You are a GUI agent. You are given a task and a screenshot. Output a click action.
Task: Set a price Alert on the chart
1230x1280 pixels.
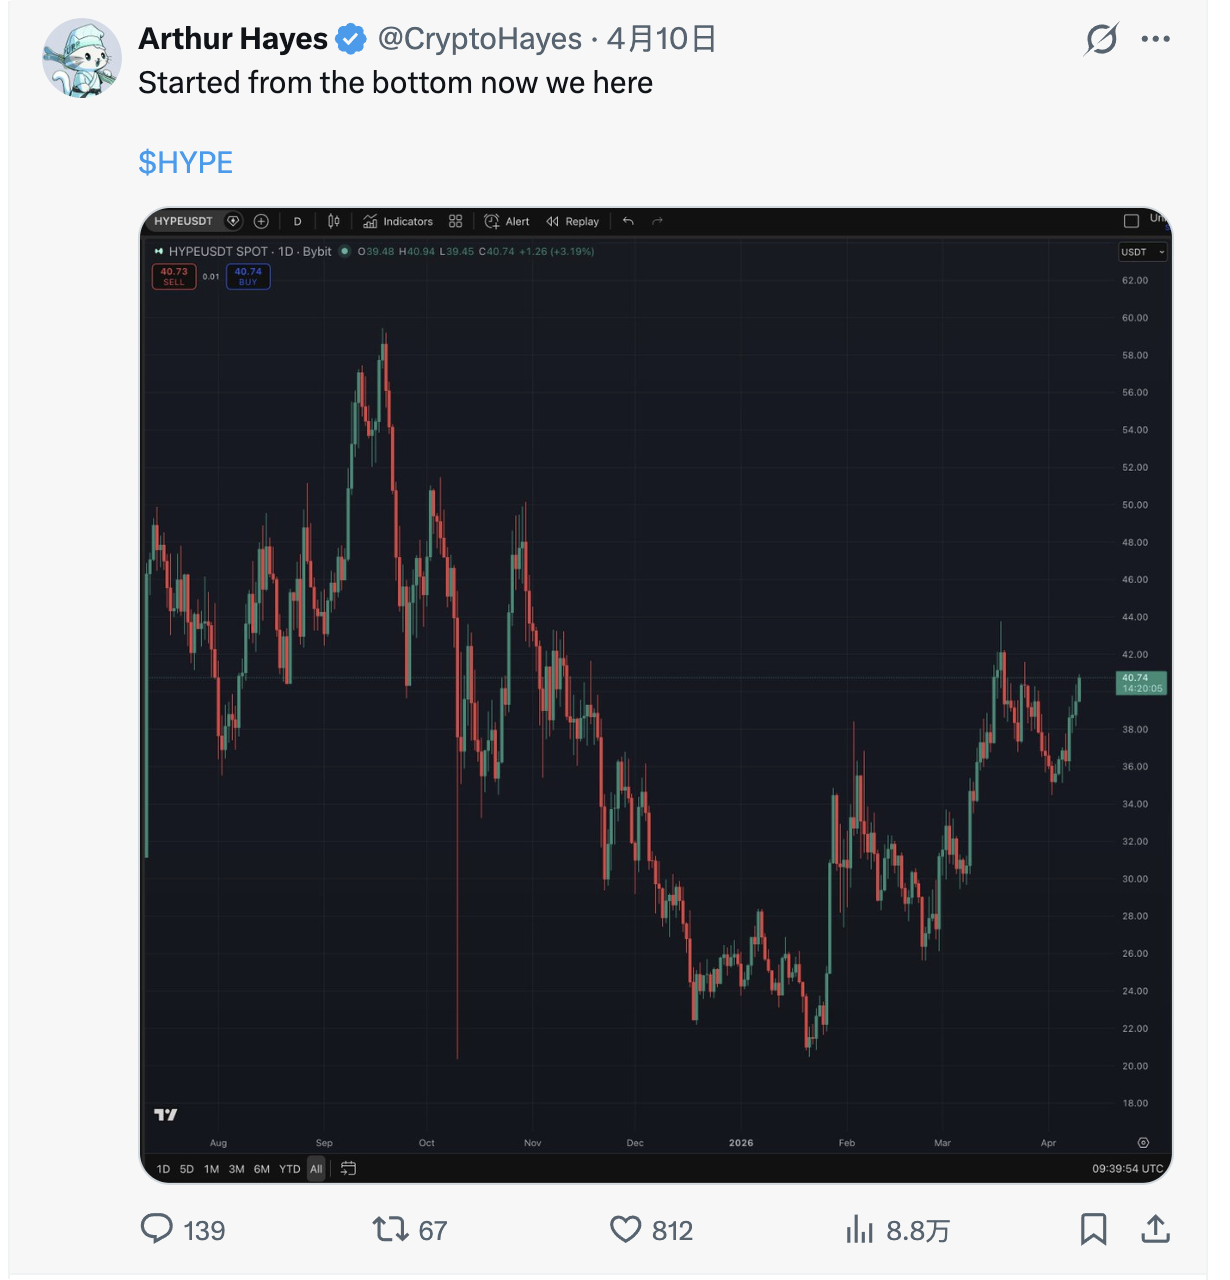point(508,221)
